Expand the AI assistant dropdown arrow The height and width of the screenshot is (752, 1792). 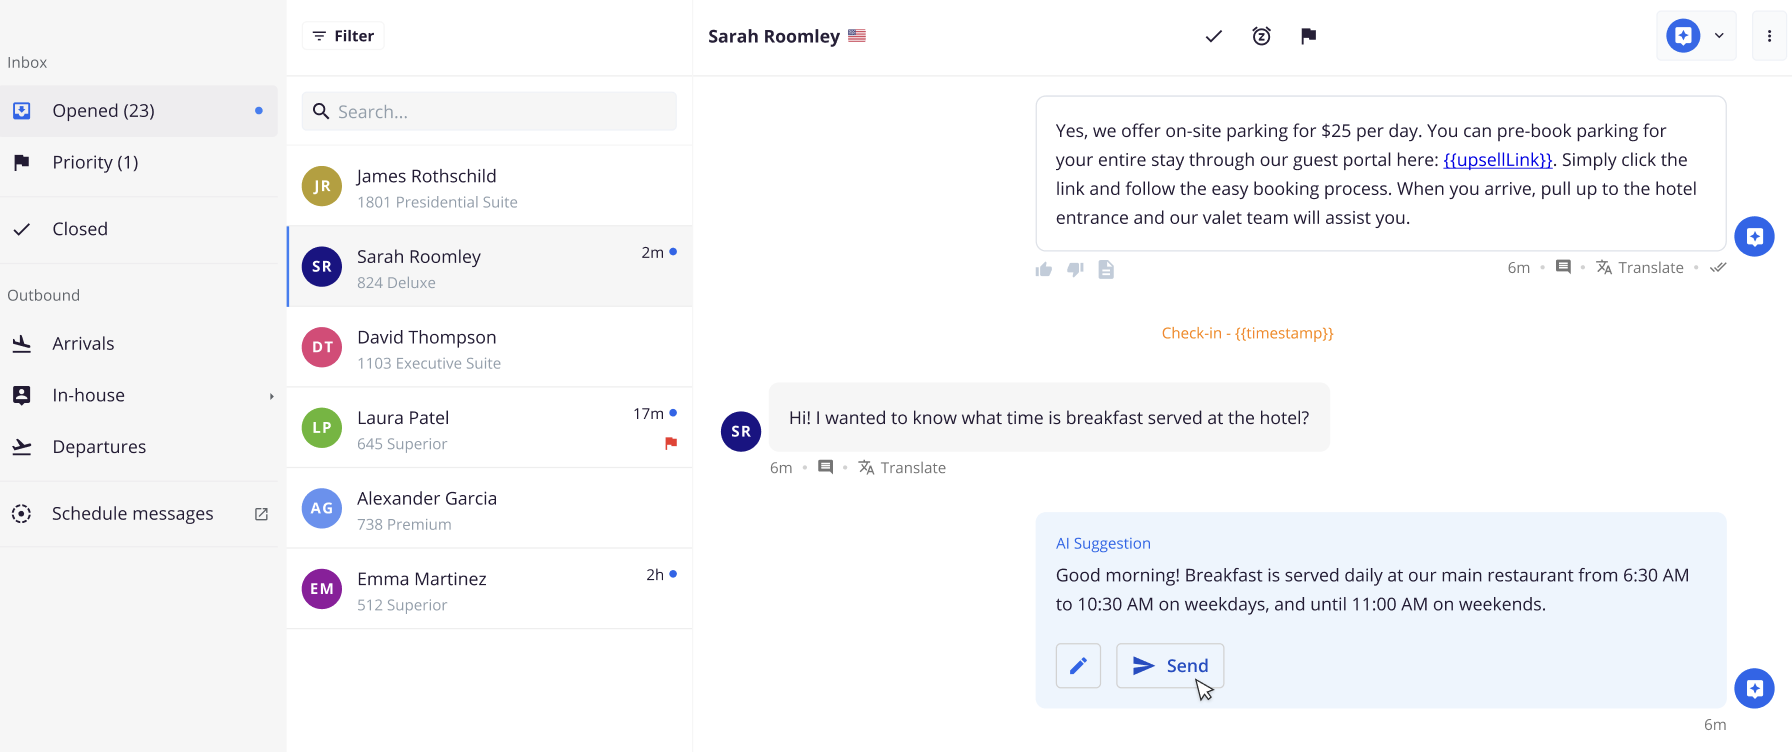[1719, 36]
